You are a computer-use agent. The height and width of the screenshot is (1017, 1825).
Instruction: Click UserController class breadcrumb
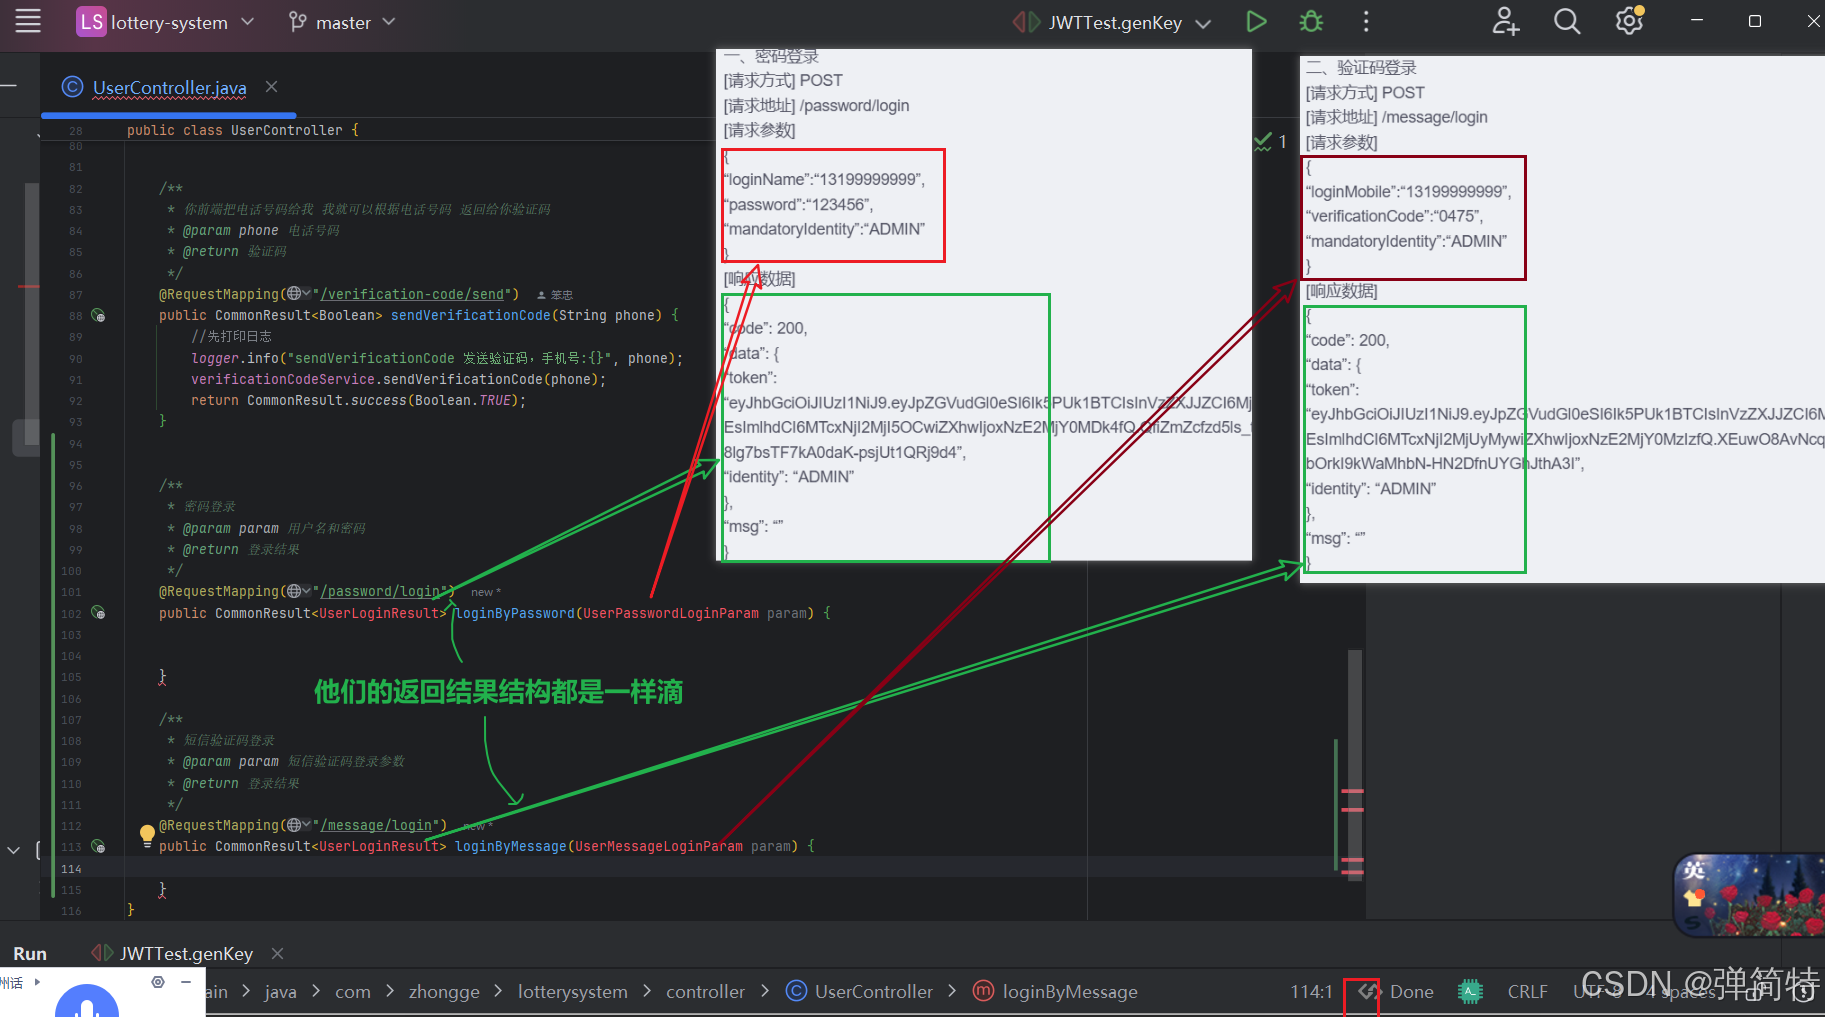(860, 991)
